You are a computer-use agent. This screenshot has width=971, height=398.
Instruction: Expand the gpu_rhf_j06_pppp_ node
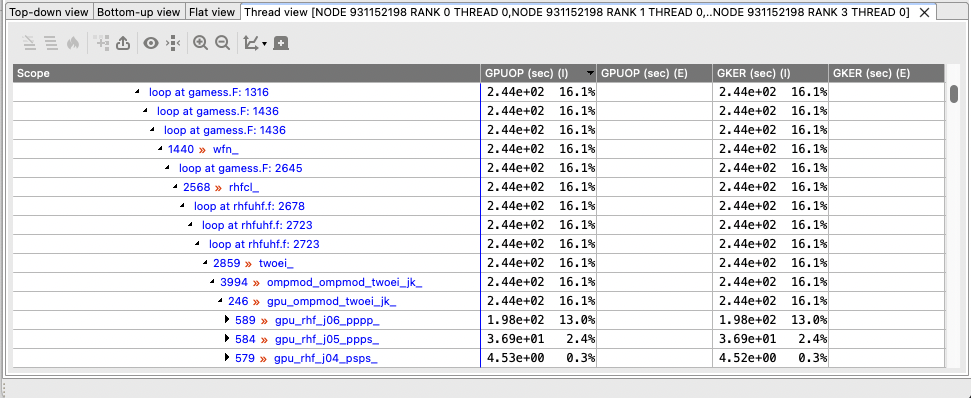tap(227, 321)
